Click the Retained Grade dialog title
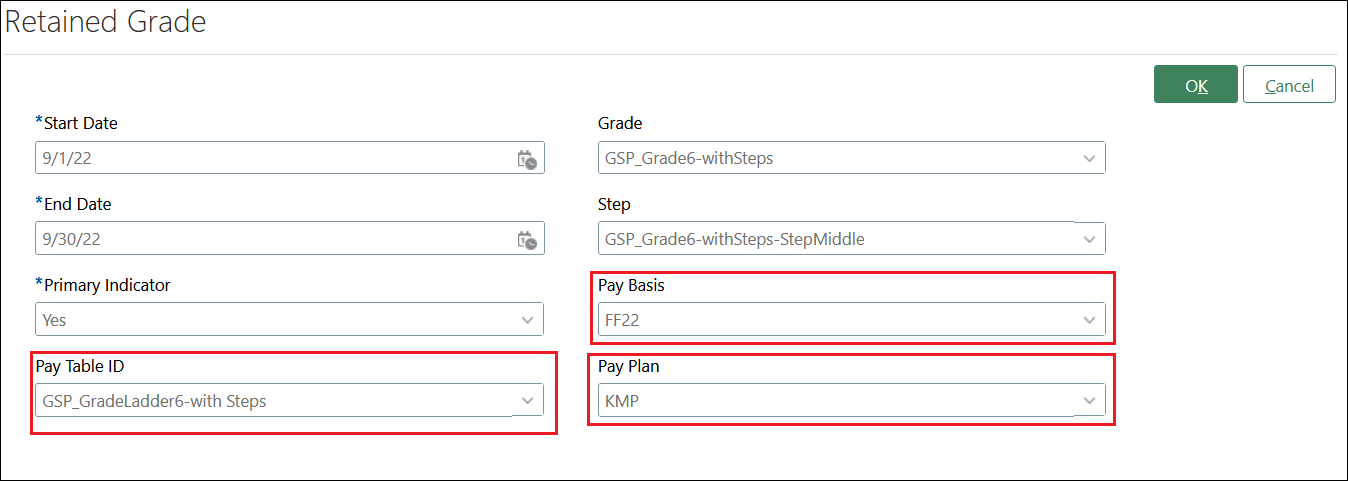The width and height of the screenshot is (1348, 481). [106, 22]
